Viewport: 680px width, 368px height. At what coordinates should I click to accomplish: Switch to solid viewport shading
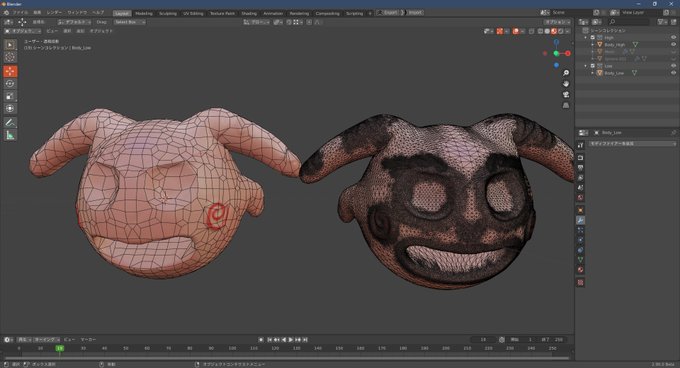[x=547, y=31]
